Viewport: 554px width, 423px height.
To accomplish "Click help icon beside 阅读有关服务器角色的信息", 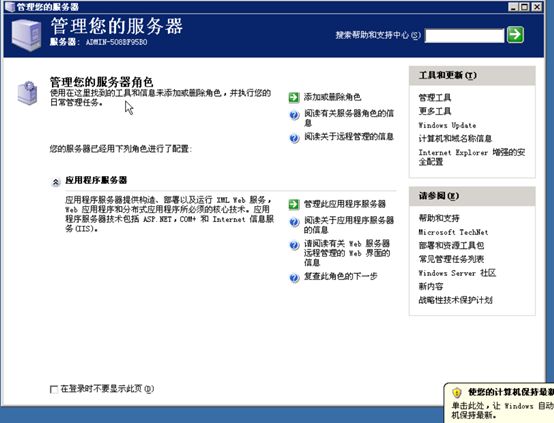I will (294, 115).
